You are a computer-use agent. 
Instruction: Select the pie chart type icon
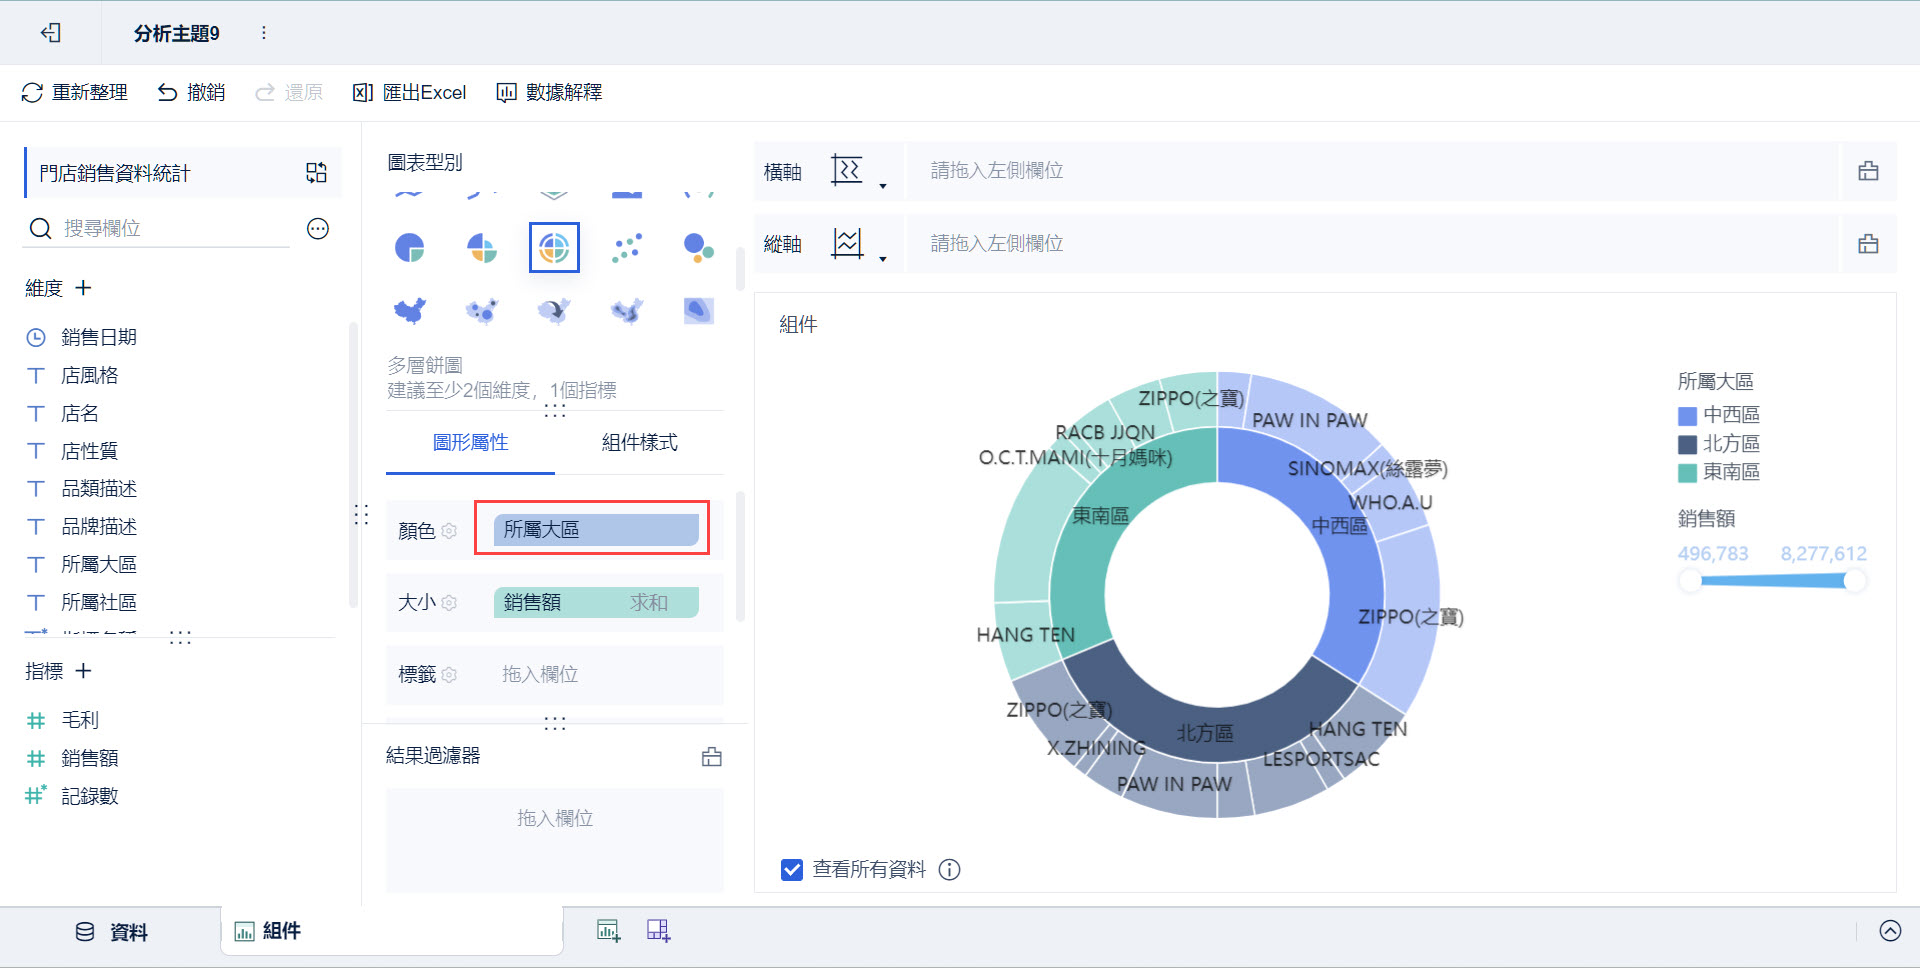pyautogui.click(x=410, y=247)
